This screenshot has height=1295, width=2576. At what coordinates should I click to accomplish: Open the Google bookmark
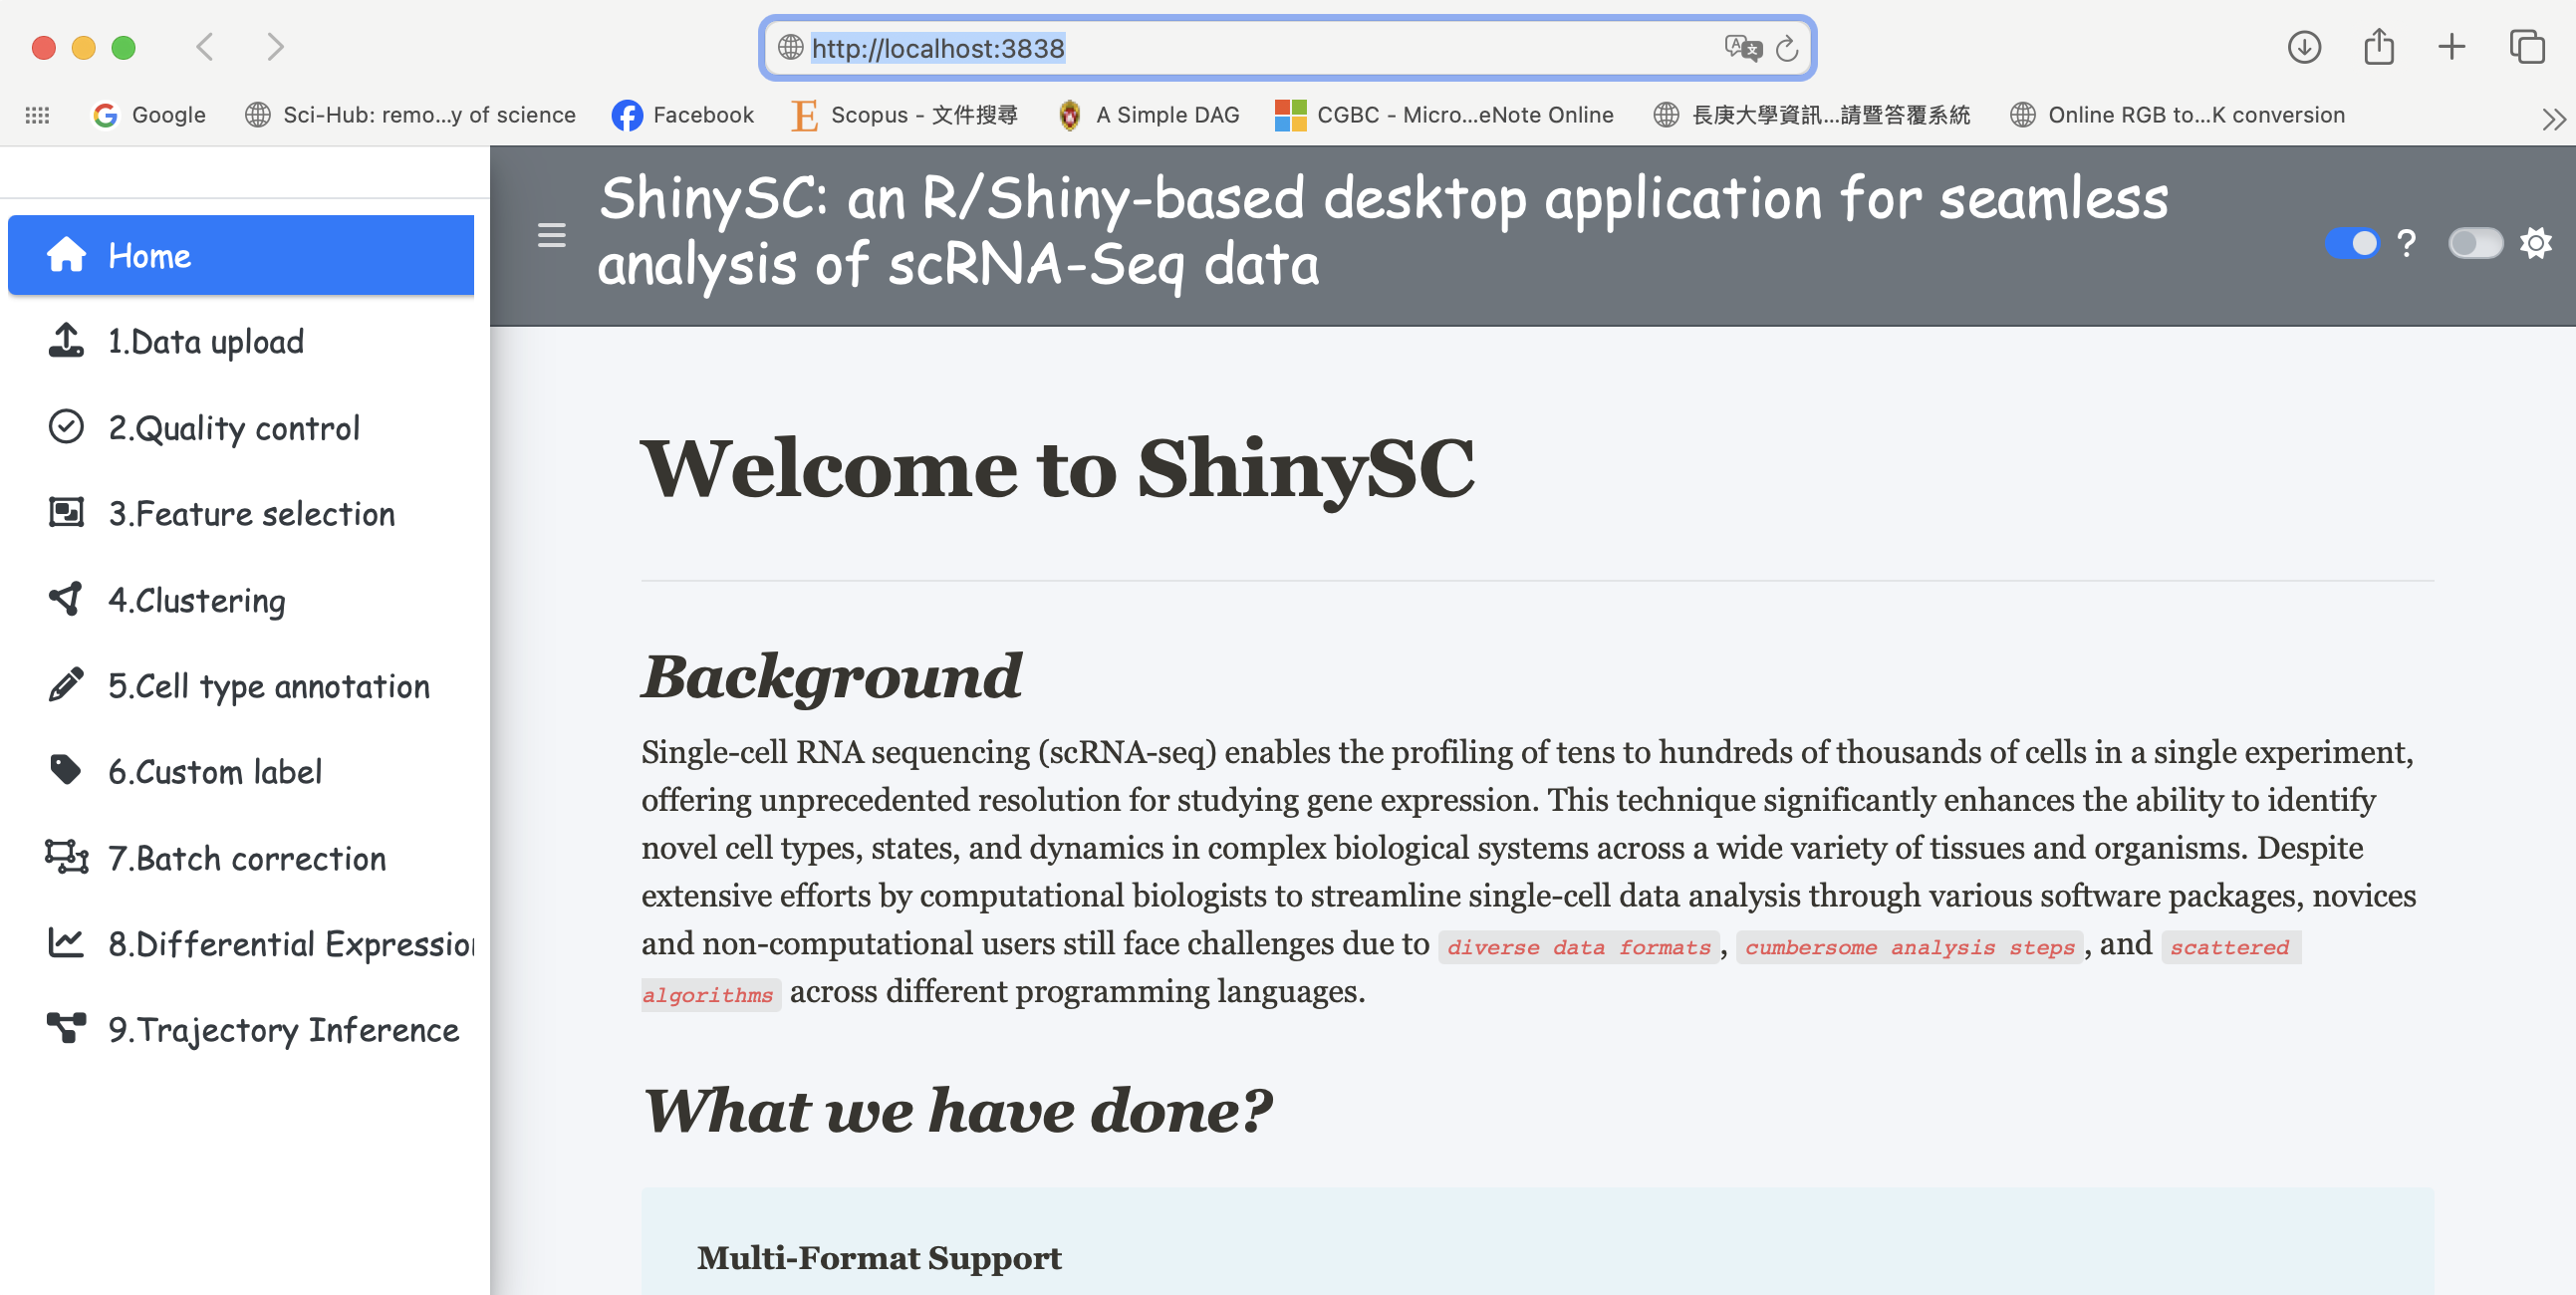click(149, 115)
